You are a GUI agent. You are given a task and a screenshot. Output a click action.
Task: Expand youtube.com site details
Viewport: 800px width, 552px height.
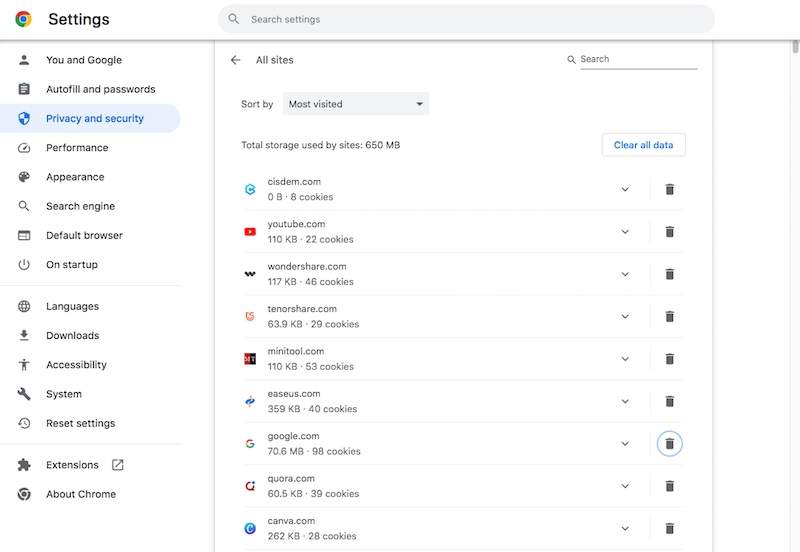(625, 232)
